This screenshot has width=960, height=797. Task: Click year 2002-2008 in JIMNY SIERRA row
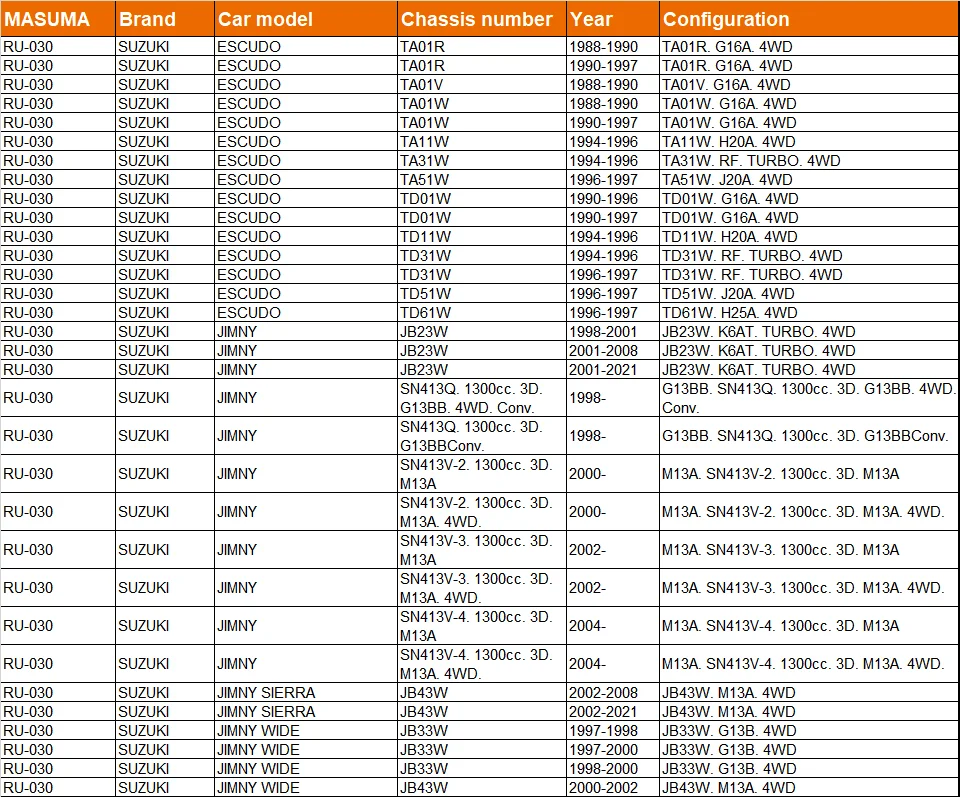pyautogui.click(x=613, y=692)
